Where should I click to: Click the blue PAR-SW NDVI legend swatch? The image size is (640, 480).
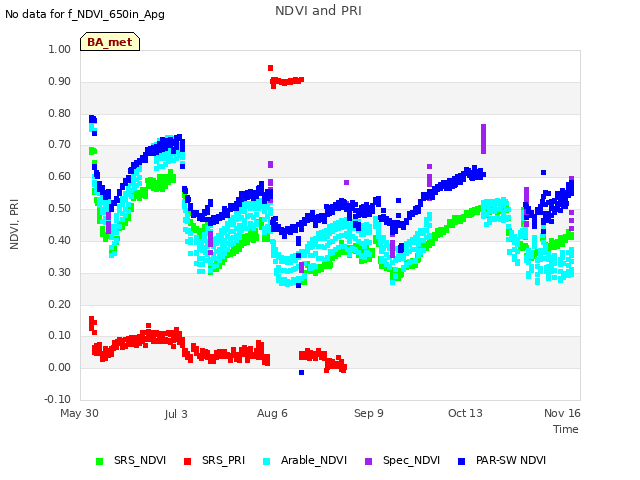(x=462, y=461)
